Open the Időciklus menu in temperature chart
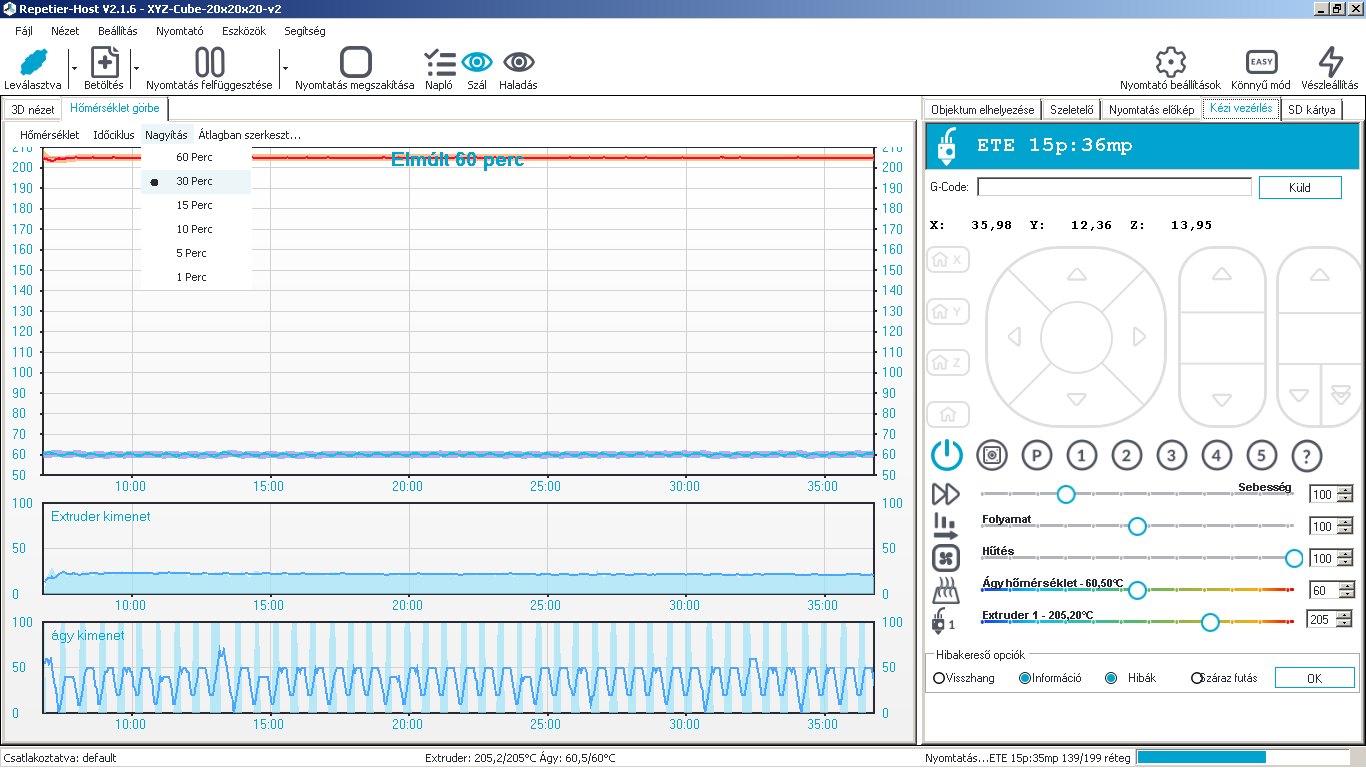The height and width of the screenshot is (768, 1366). (113, 135)
